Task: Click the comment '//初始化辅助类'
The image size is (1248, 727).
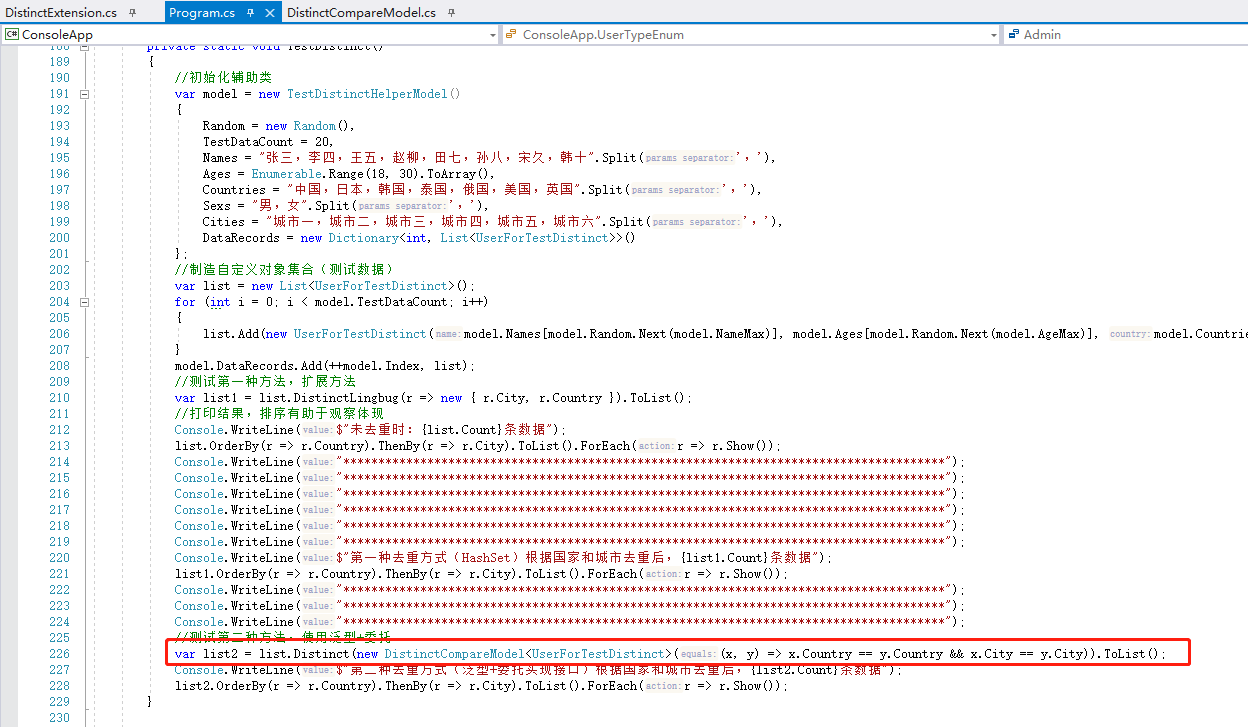Action: [x=223, y=78]
